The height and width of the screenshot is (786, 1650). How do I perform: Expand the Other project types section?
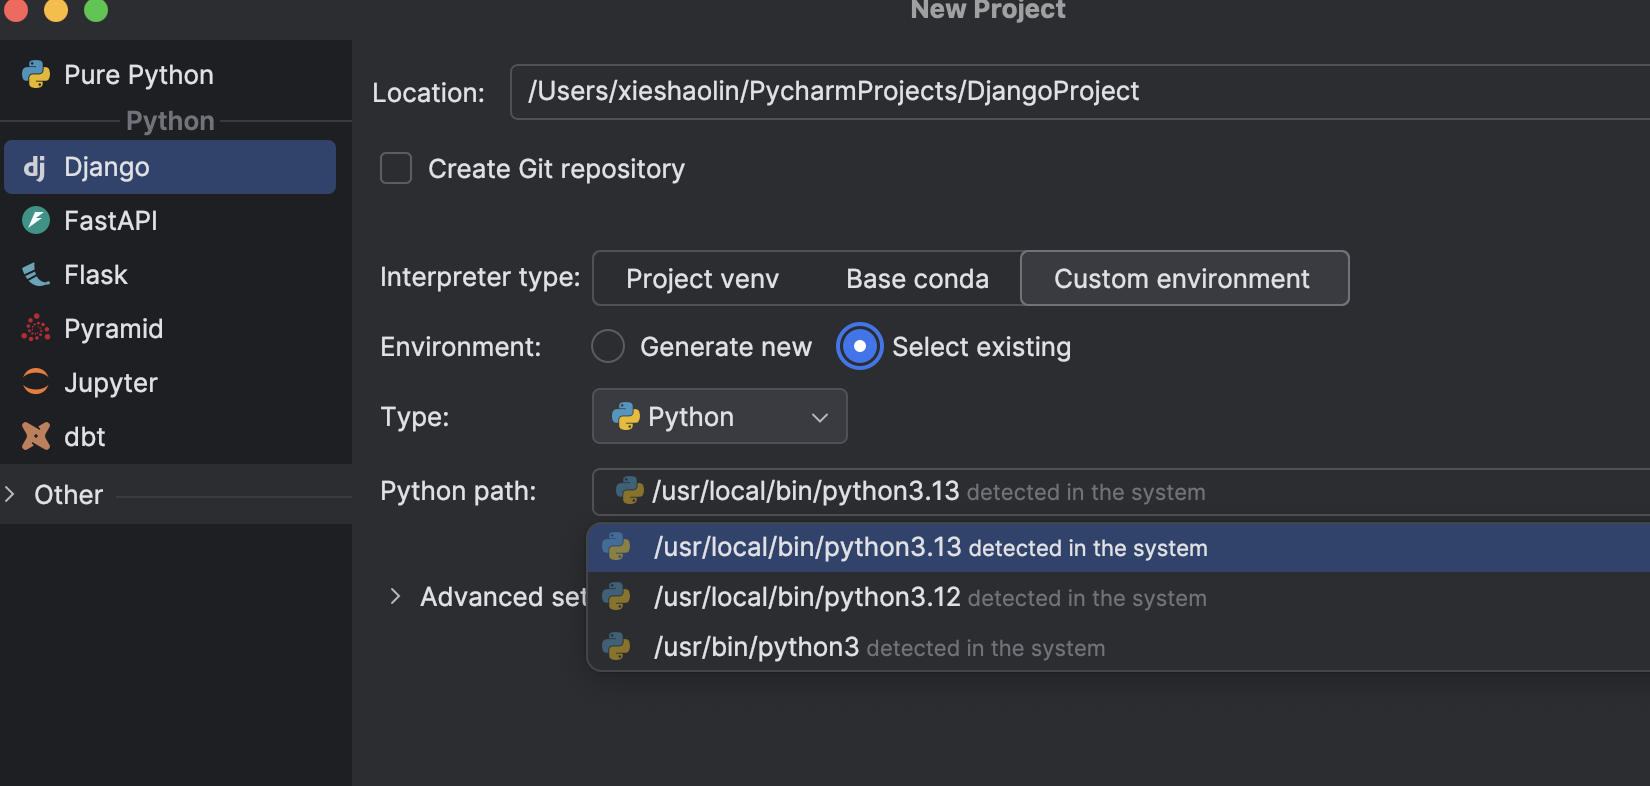point(10,494)
